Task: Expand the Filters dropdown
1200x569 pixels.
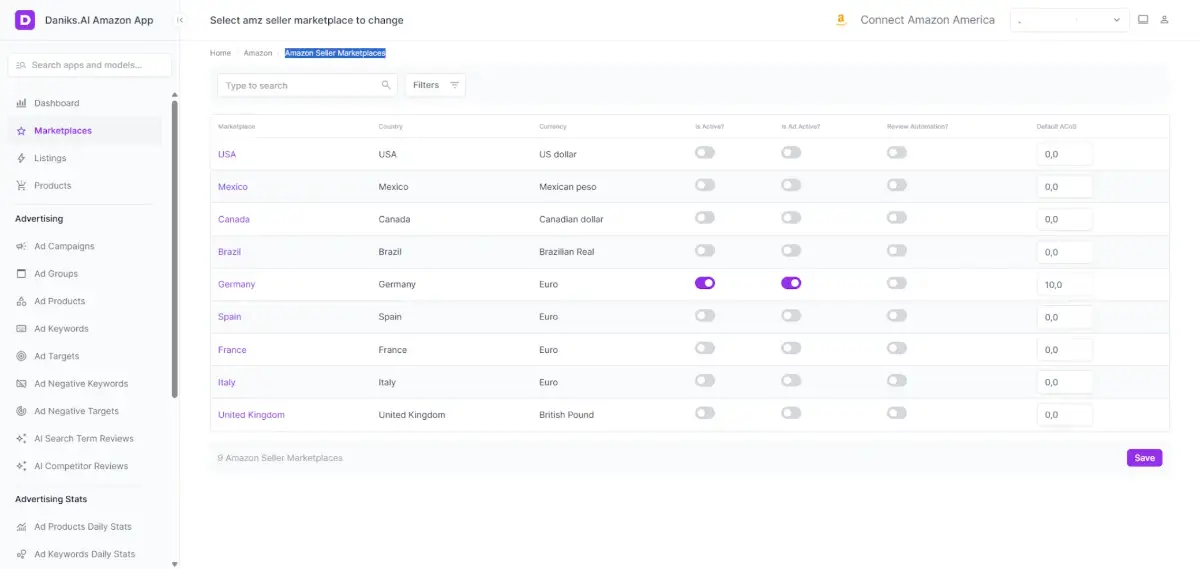Action: [435, 85]
